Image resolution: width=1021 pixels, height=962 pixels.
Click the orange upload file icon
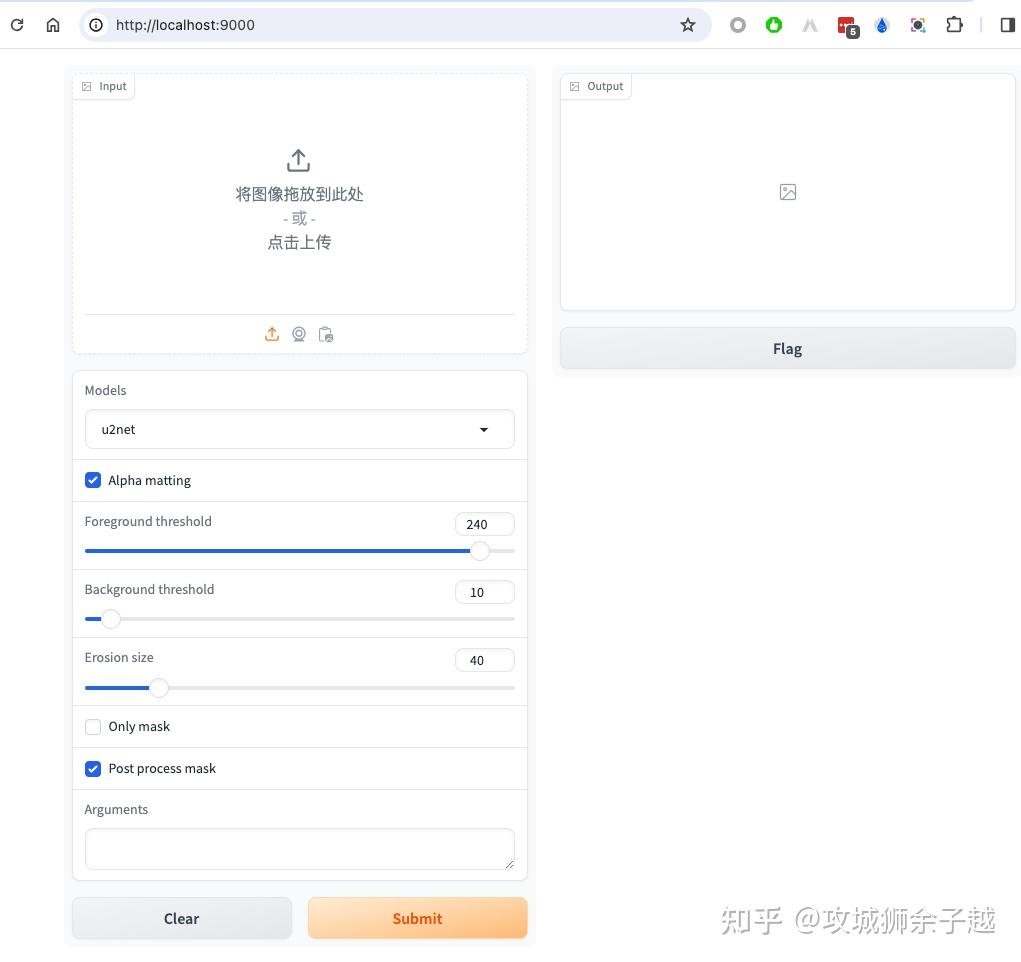click(x=271, y=334)
